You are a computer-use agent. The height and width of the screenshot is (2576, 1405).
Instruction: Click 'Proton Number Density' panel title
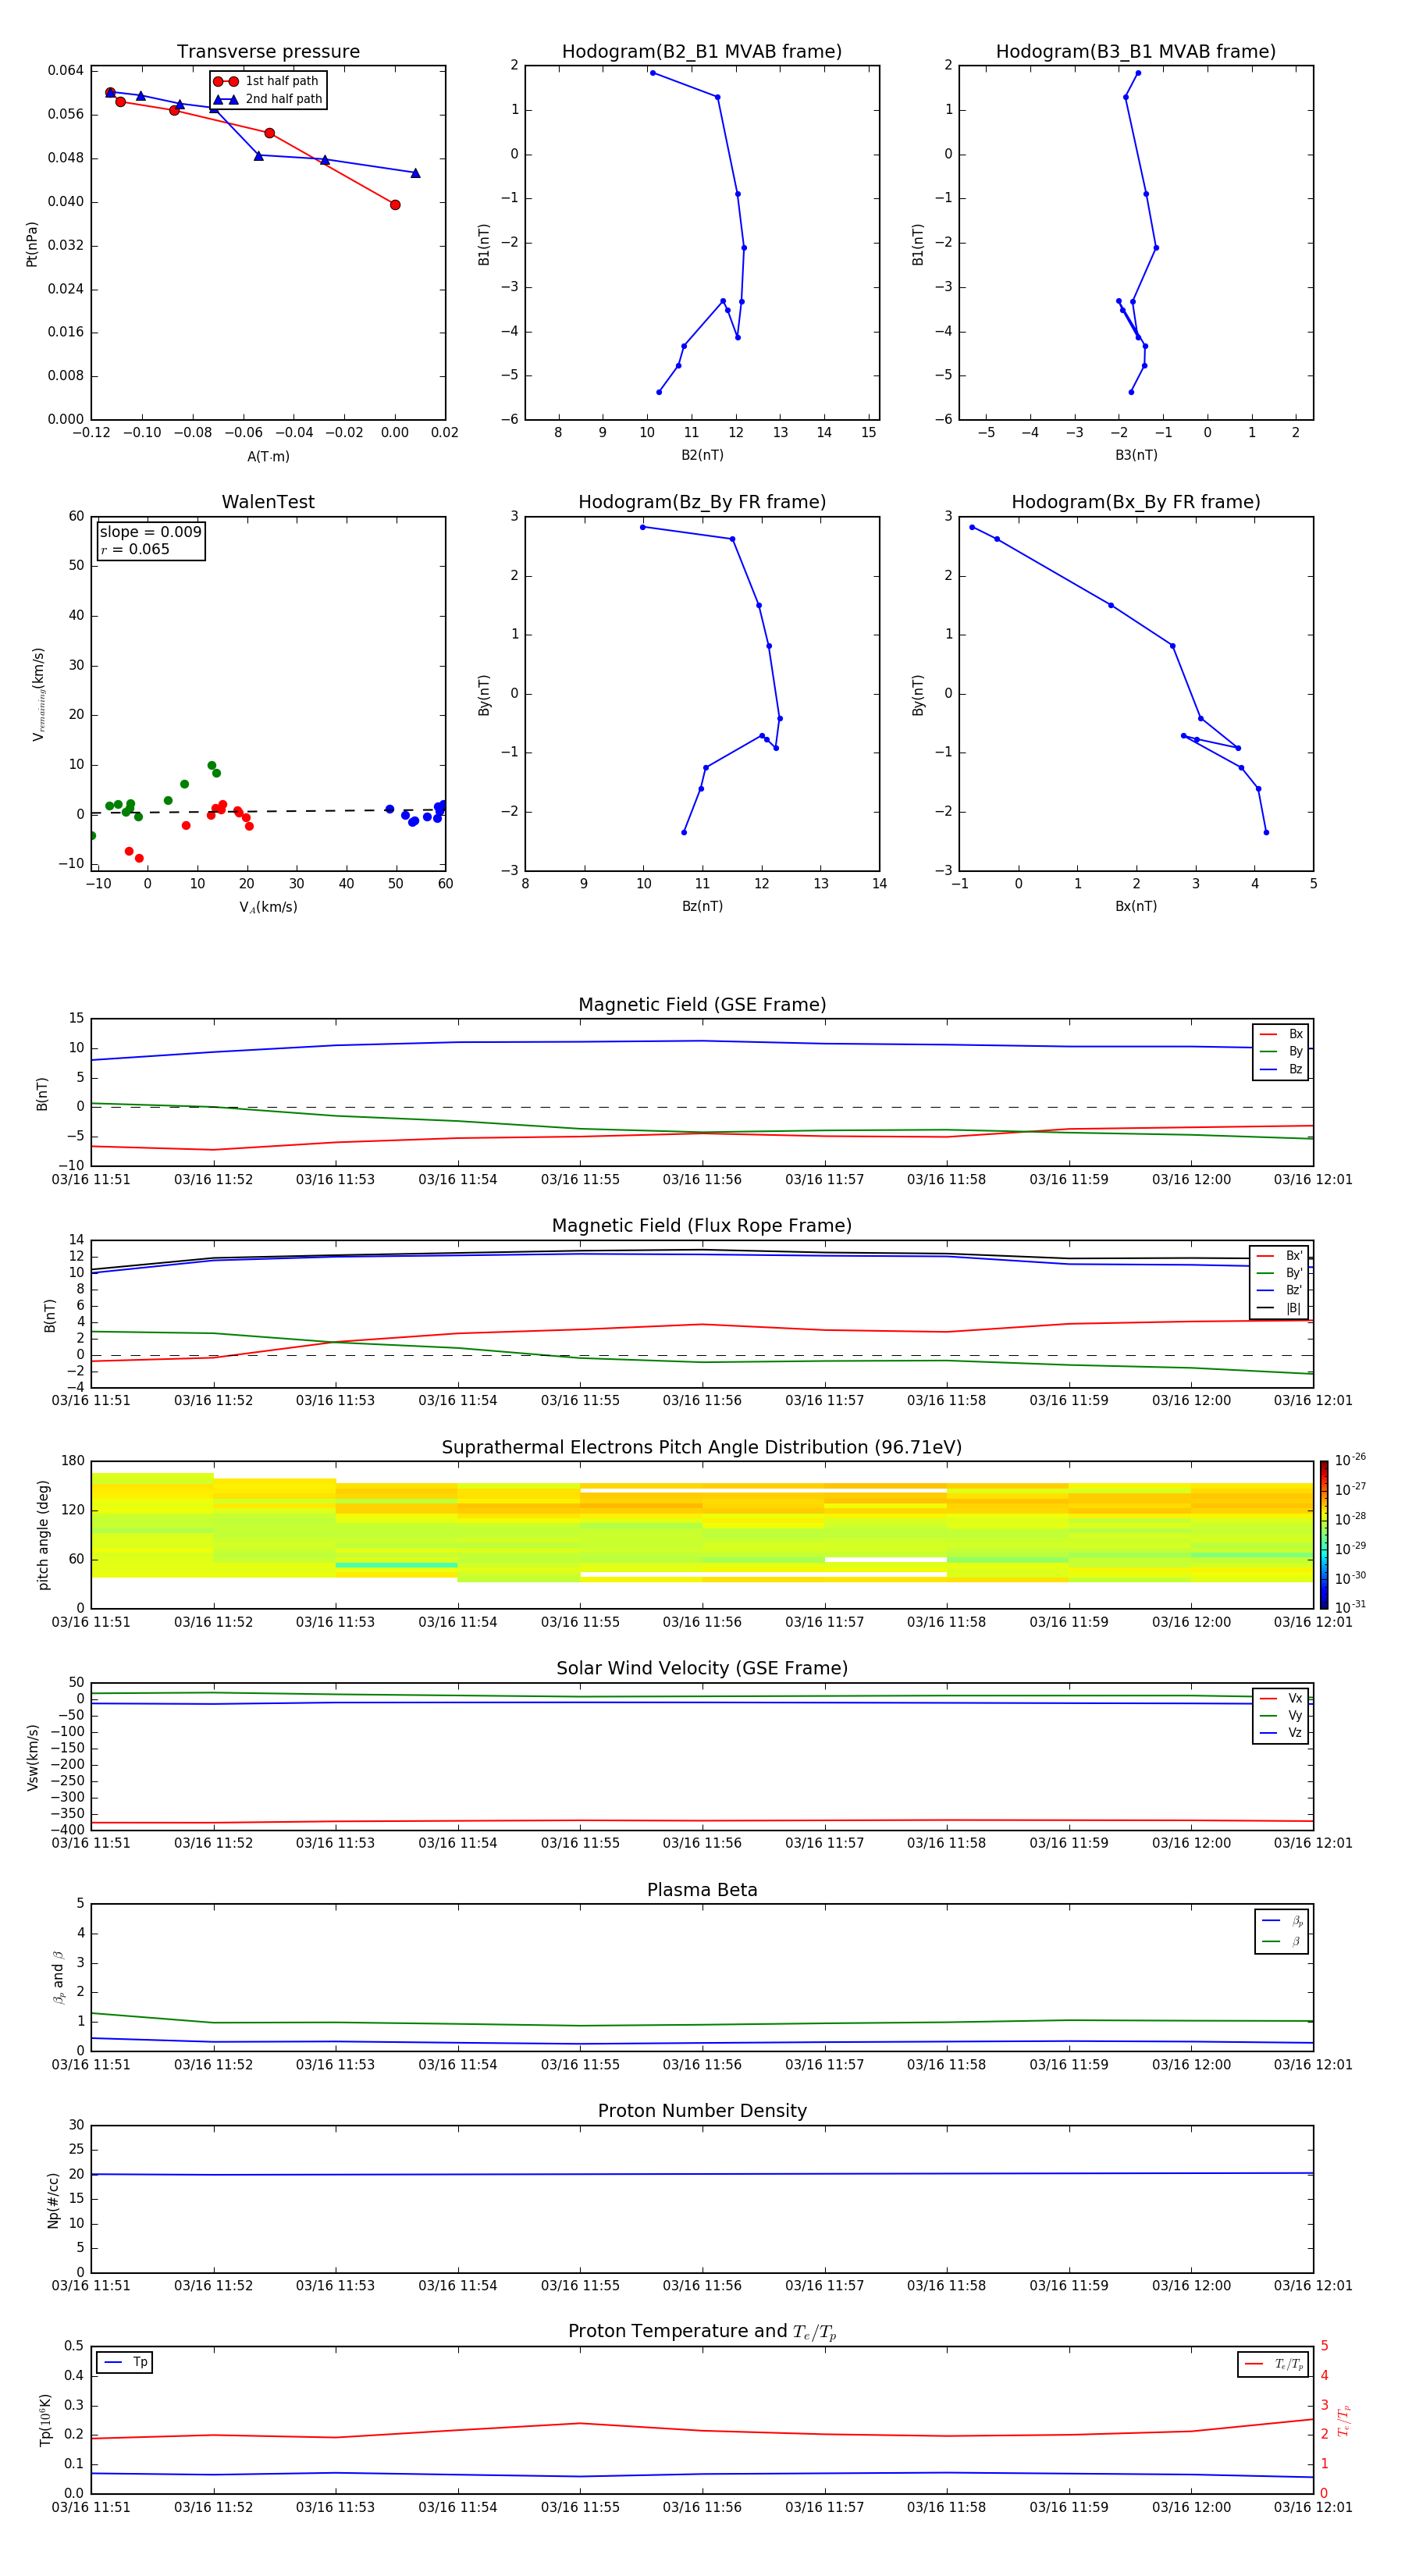click(702, 2111)
